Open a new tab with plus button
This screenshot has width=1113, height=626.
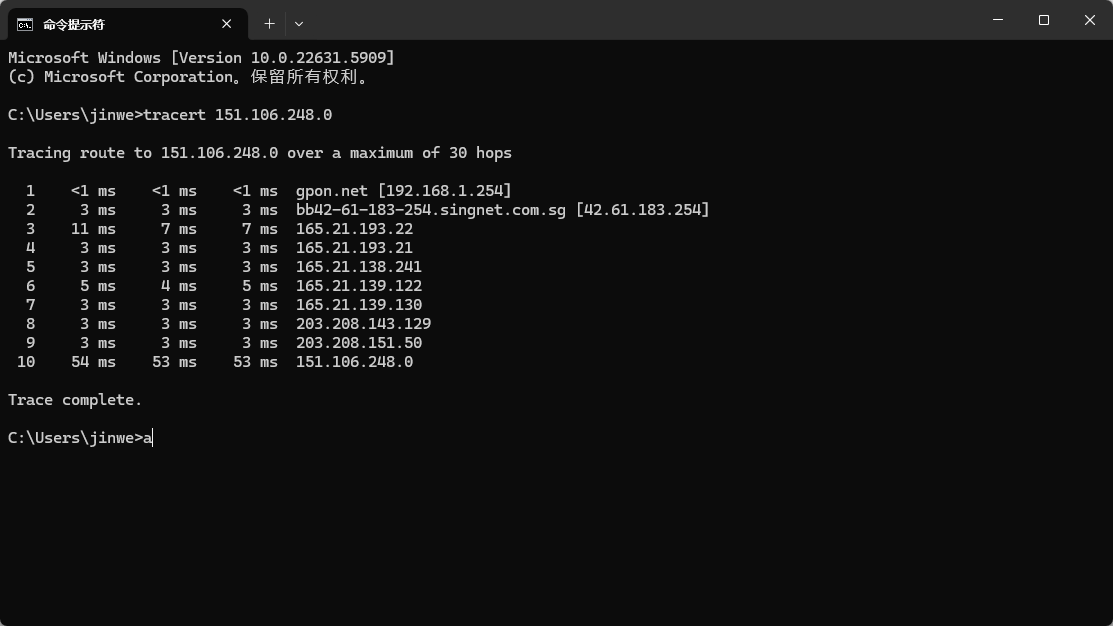point(269,23)
